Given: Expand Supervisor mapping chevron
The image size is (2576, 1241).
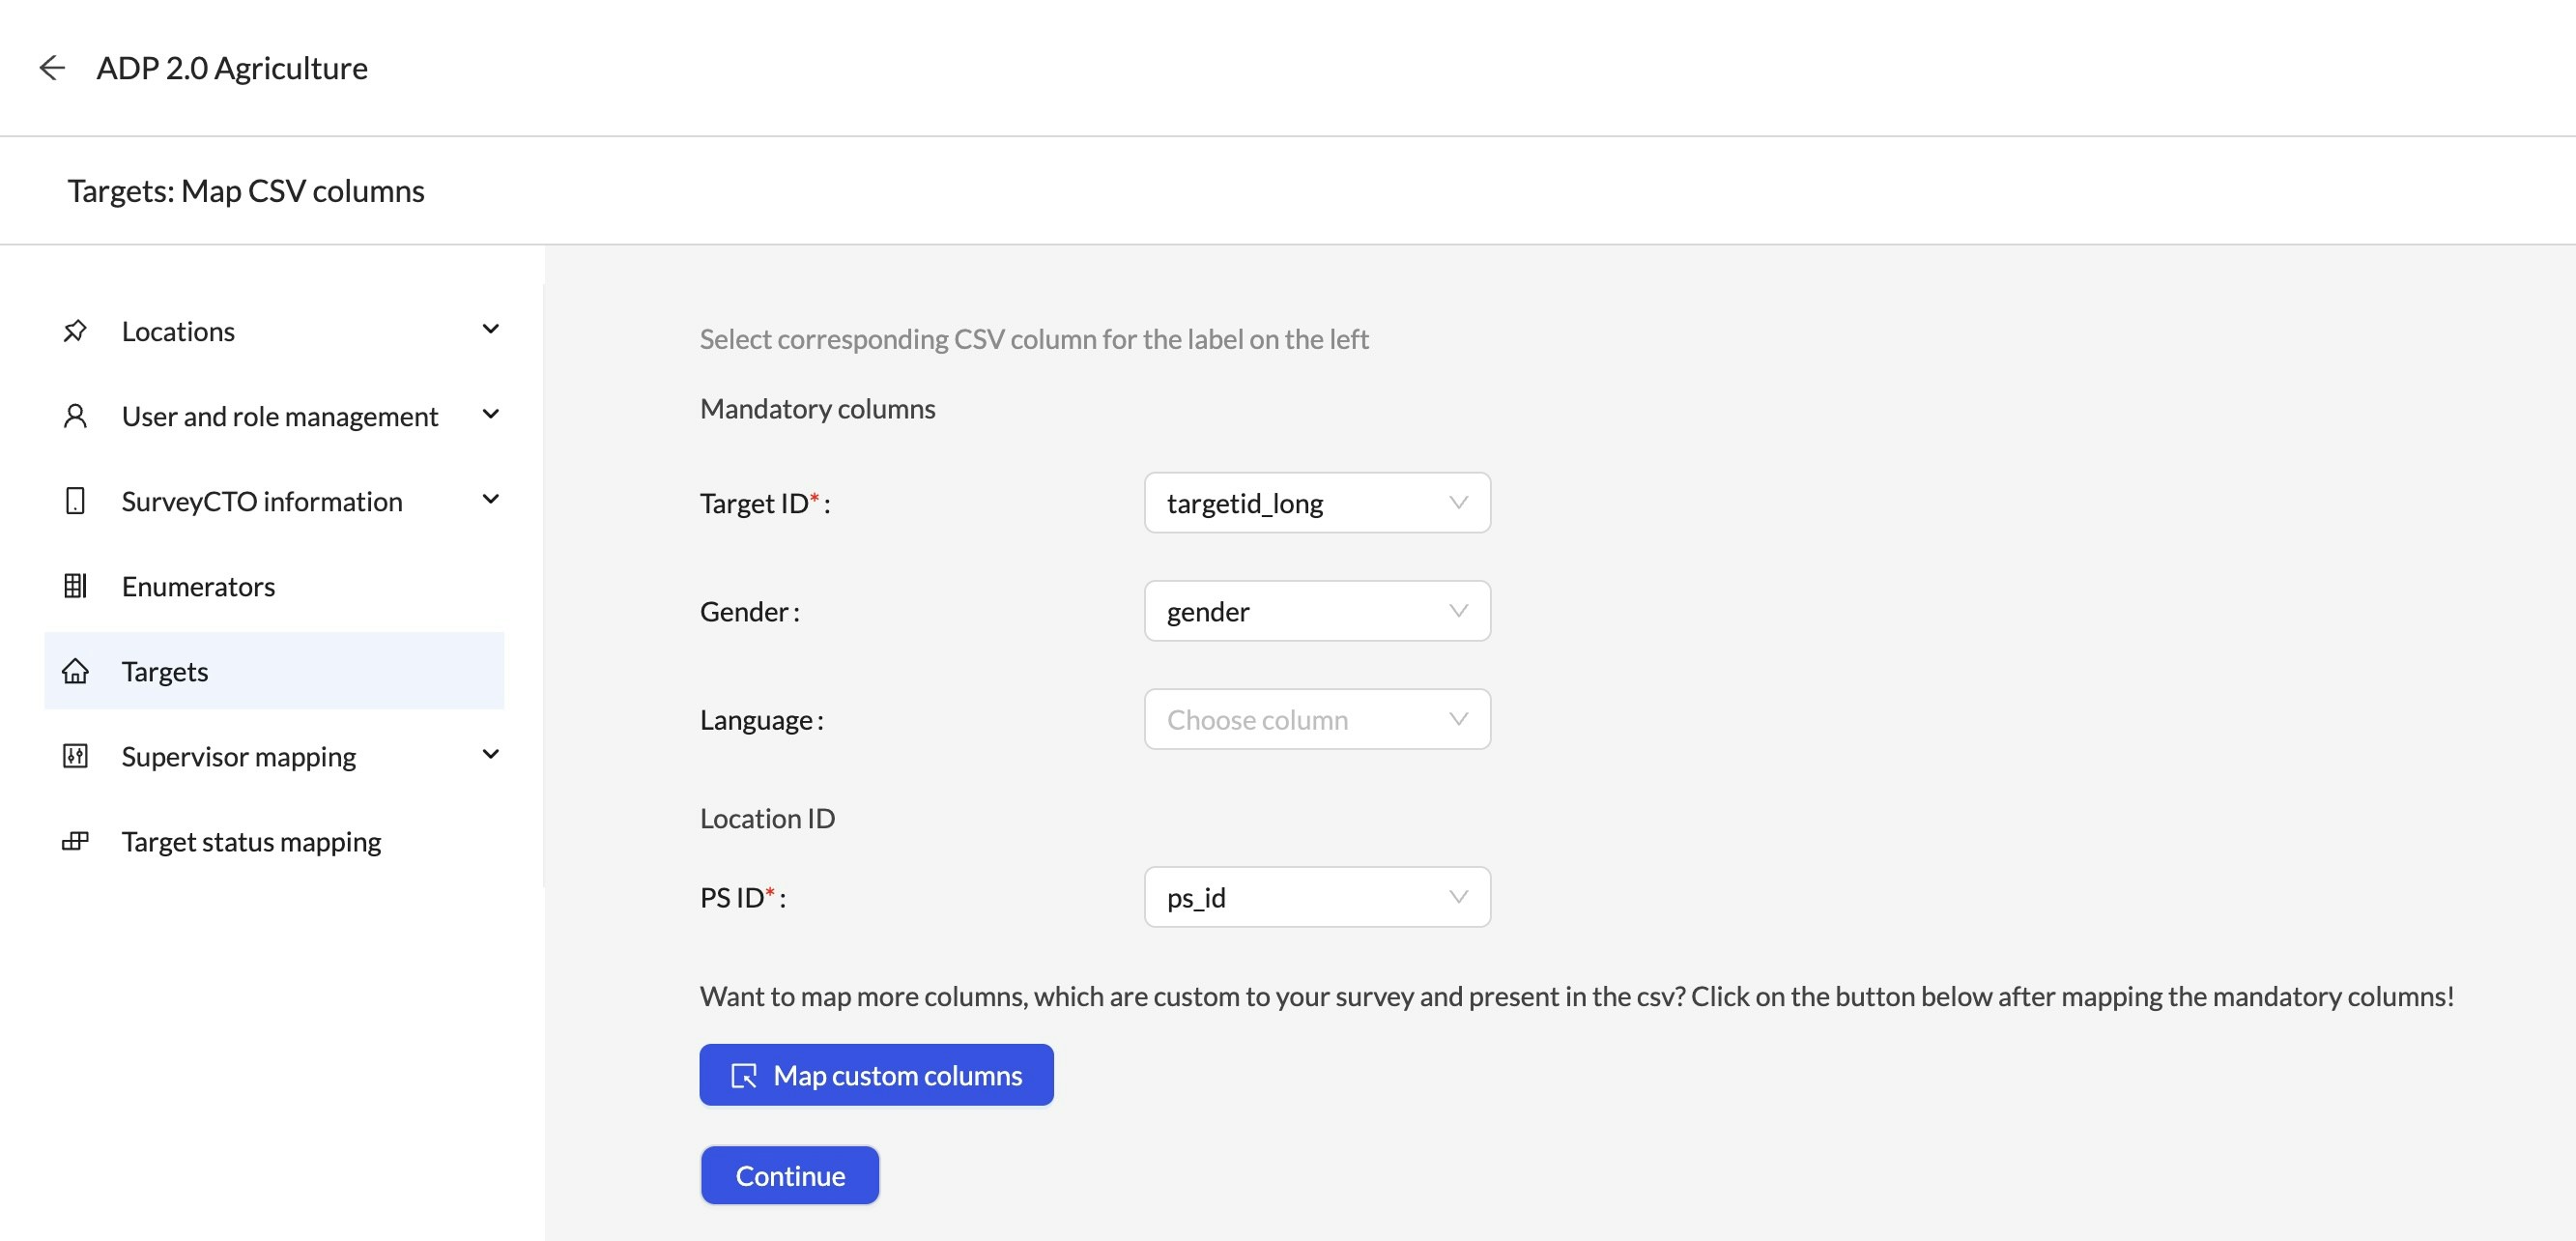Looking at the screenshot, I should 490,754.
